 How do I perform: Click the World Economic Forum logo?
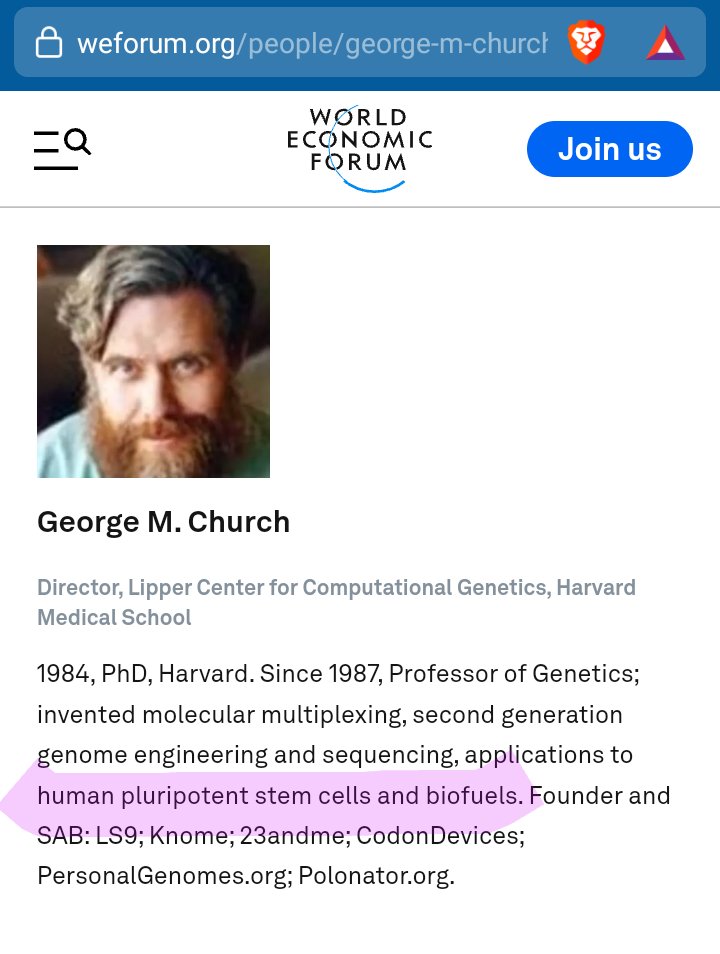359,149
